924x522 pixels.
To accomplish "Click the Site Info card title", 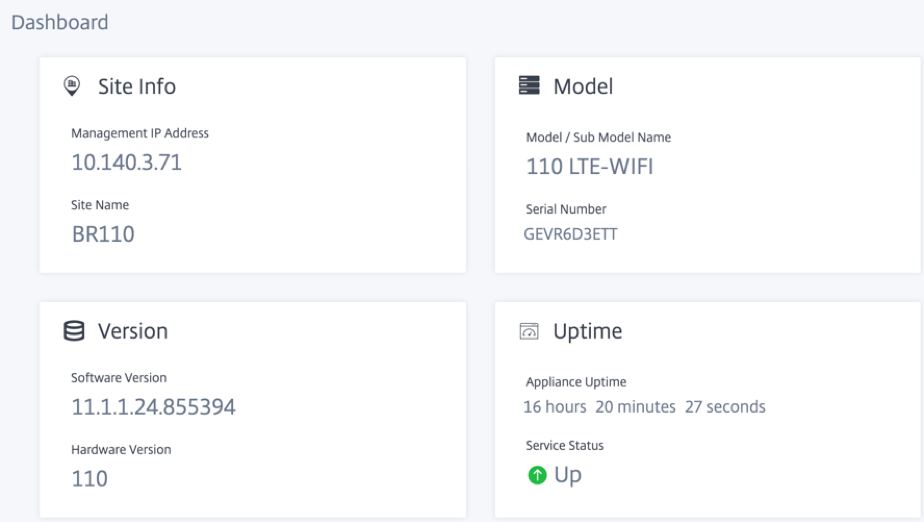I will tap(137, 87).
